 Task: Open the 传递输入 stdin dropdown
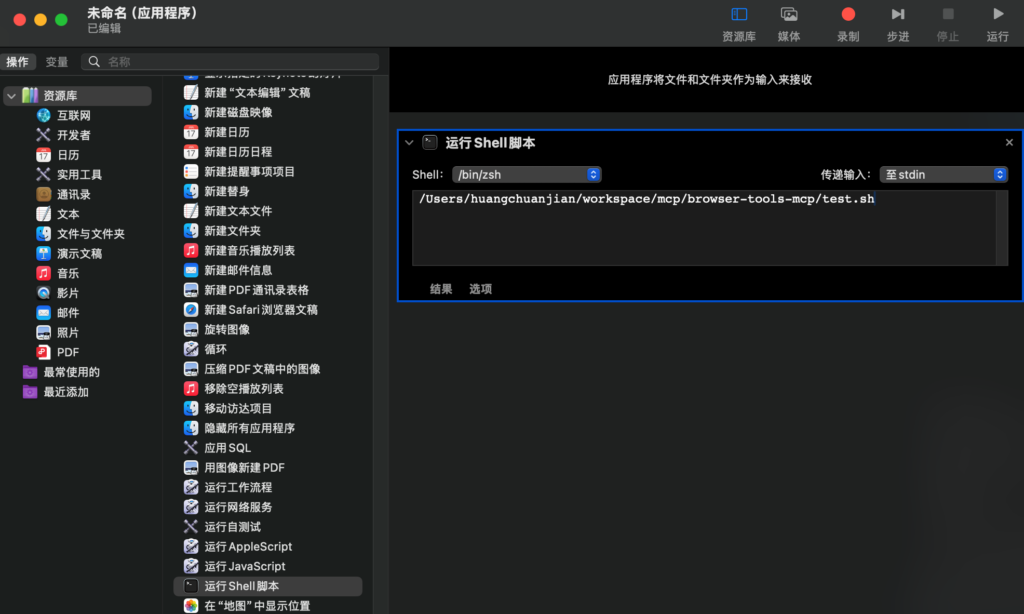click(944, 174)
